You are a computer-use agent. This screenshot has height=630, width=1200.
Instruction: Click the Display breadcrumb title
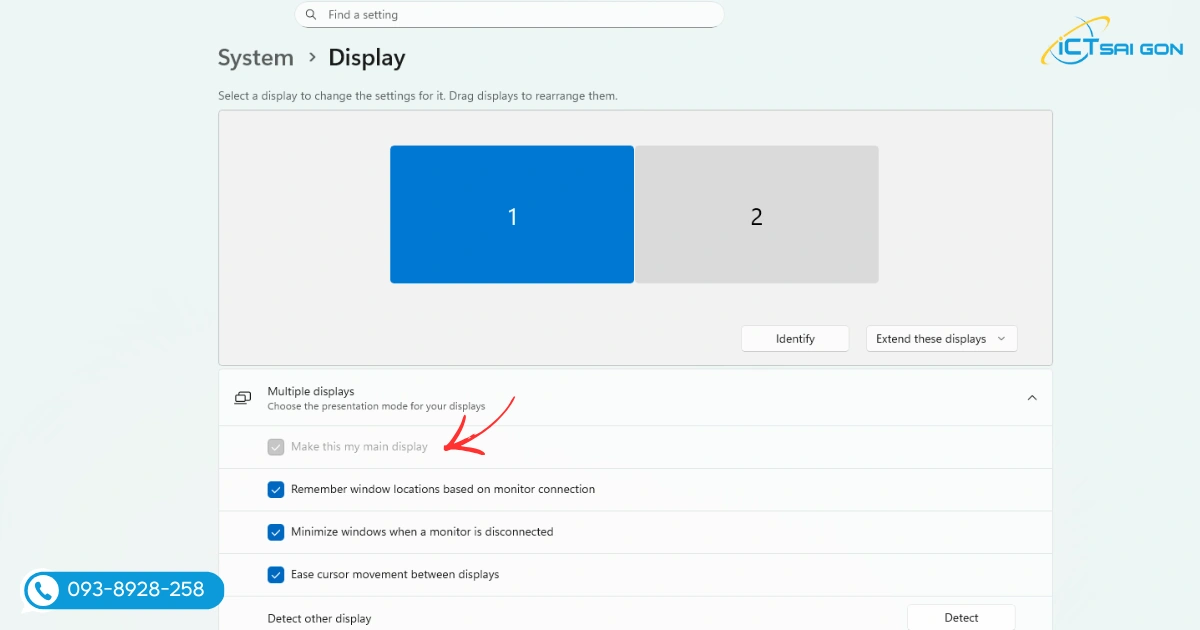click(x=366, y=58)
